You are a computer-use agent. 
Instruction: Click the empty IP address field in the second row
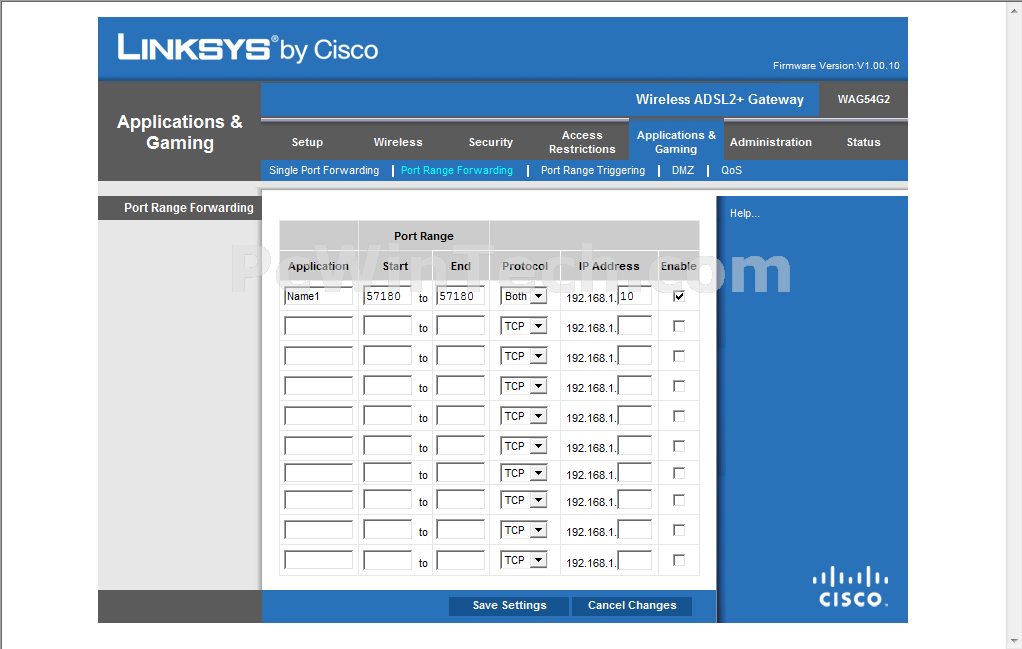[x=635, y=326]
